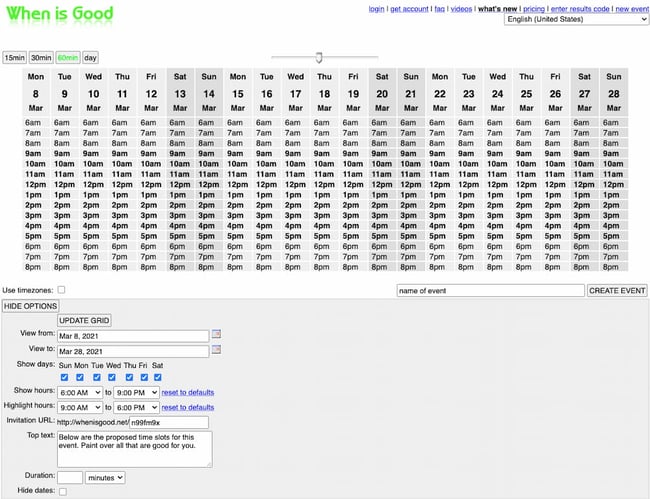Open the View from calendar picker icon

tap(216, 335)
